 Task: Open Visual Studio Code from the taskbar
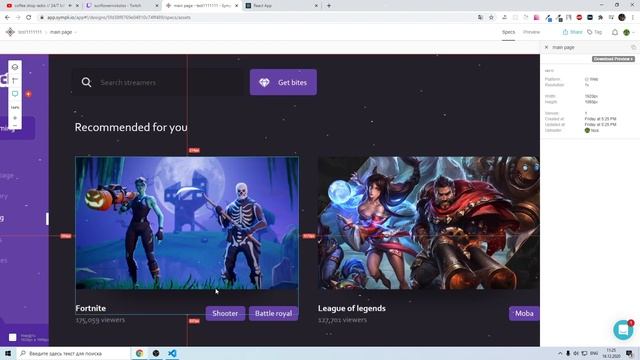172,353
